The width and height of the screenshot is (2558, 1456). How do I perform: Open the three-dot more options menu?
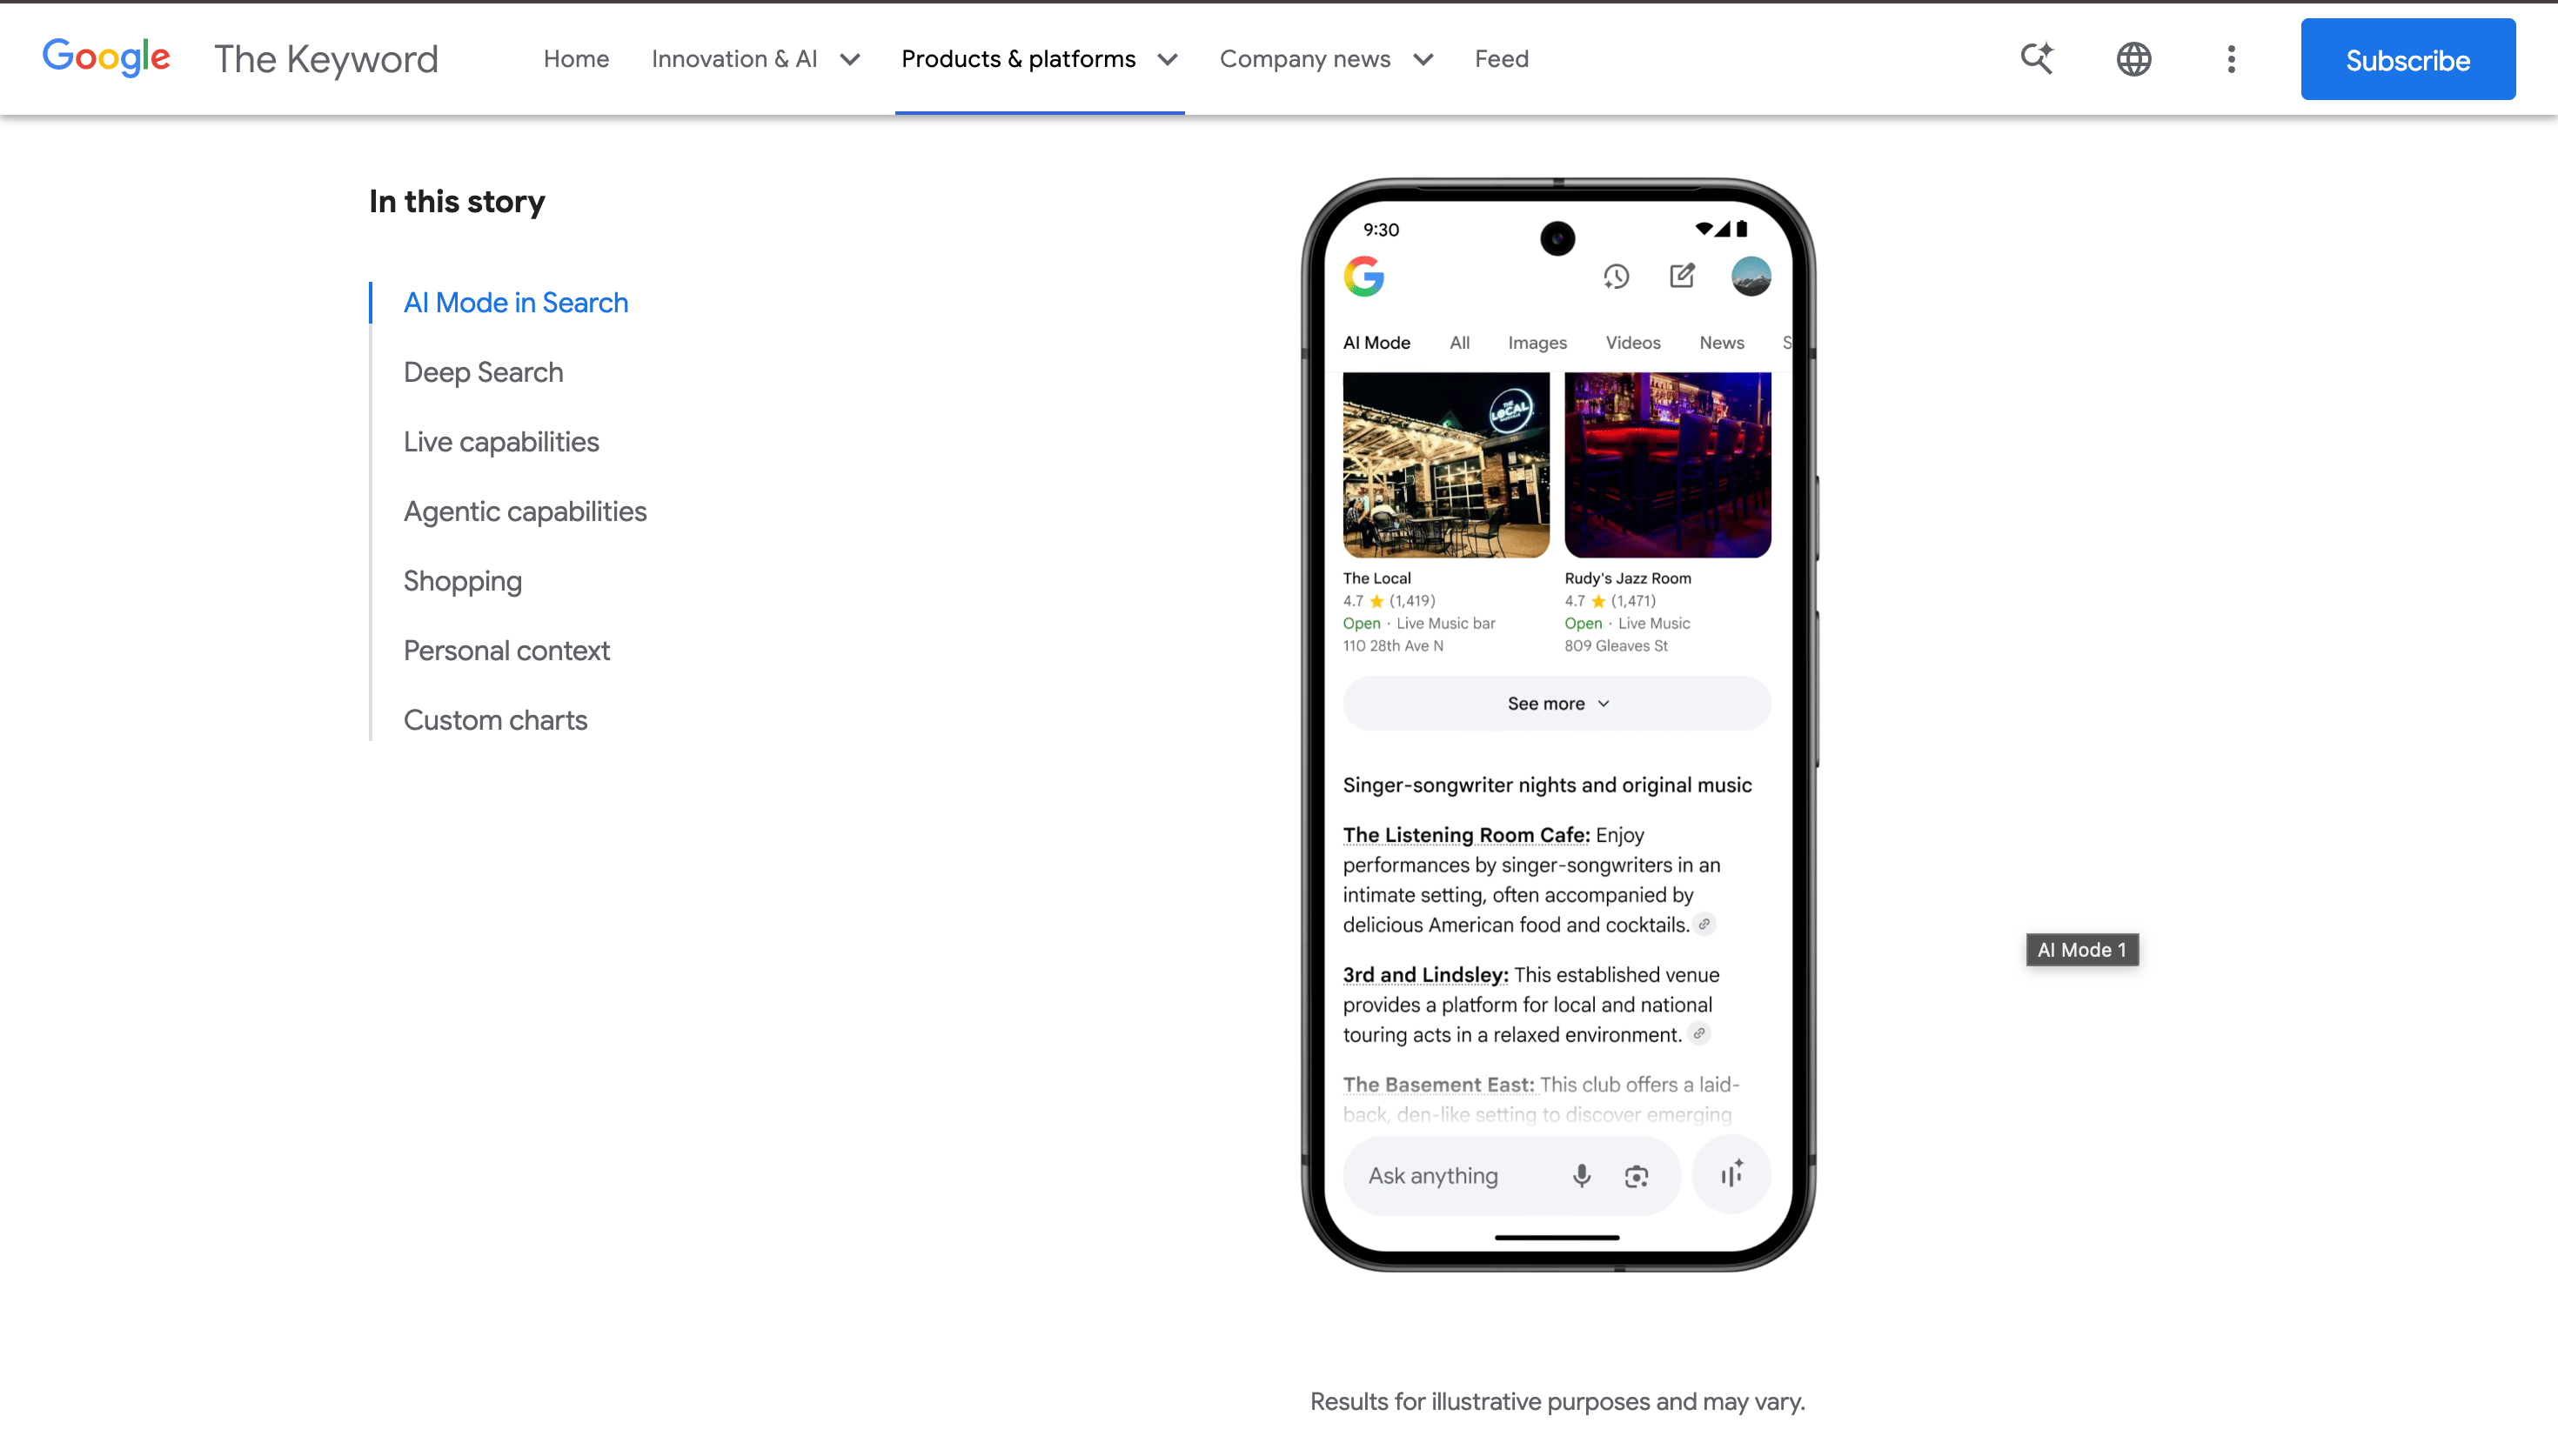click(x=2231, y=59)
